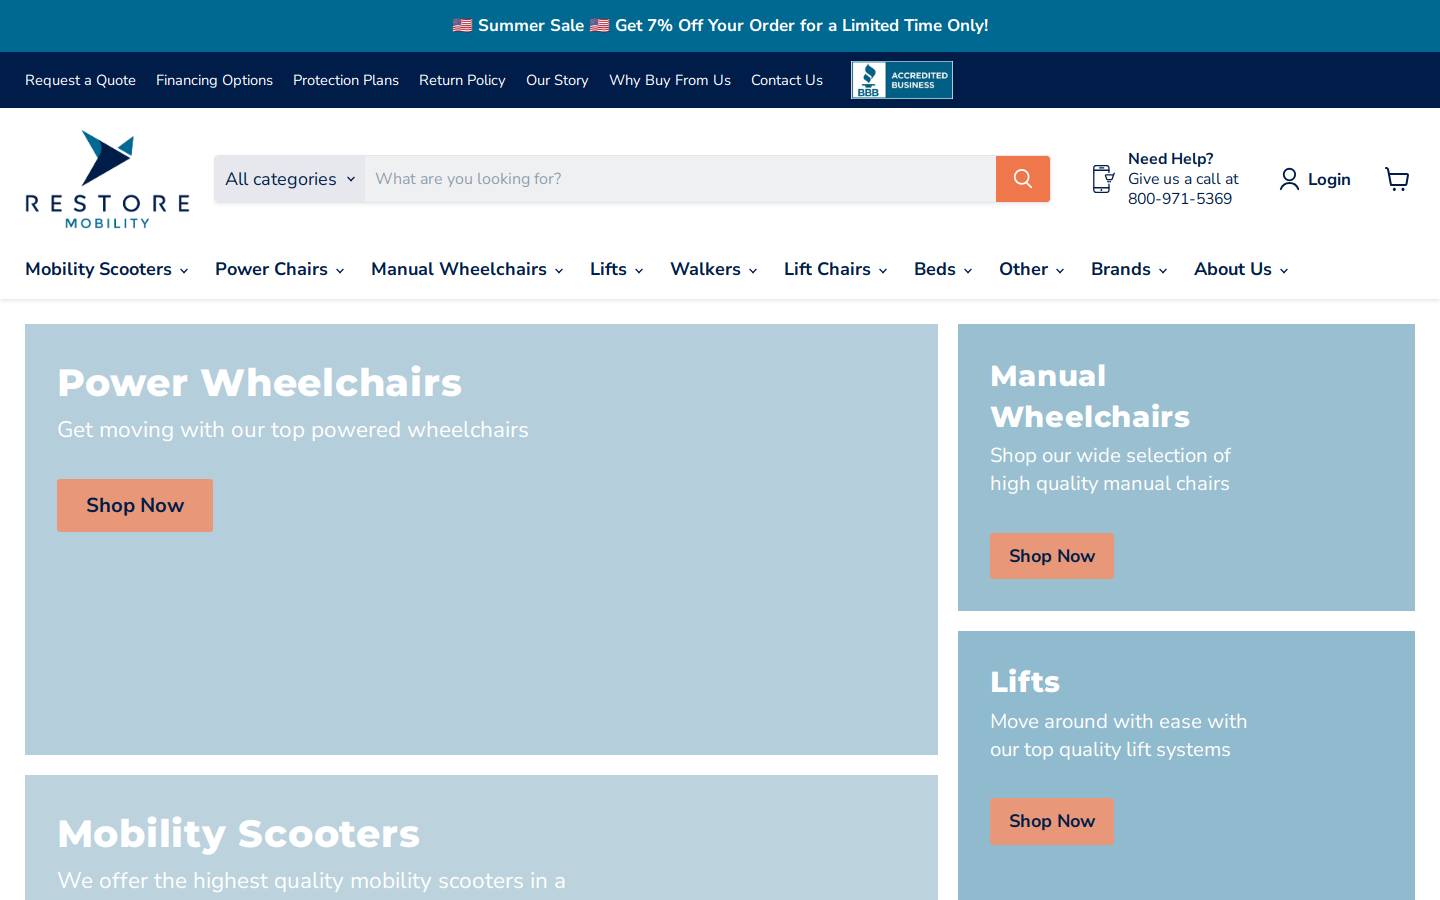1440x900 pixels.
Task: Click the 800-971-5369 phone number
Action: pos(1180,199)
